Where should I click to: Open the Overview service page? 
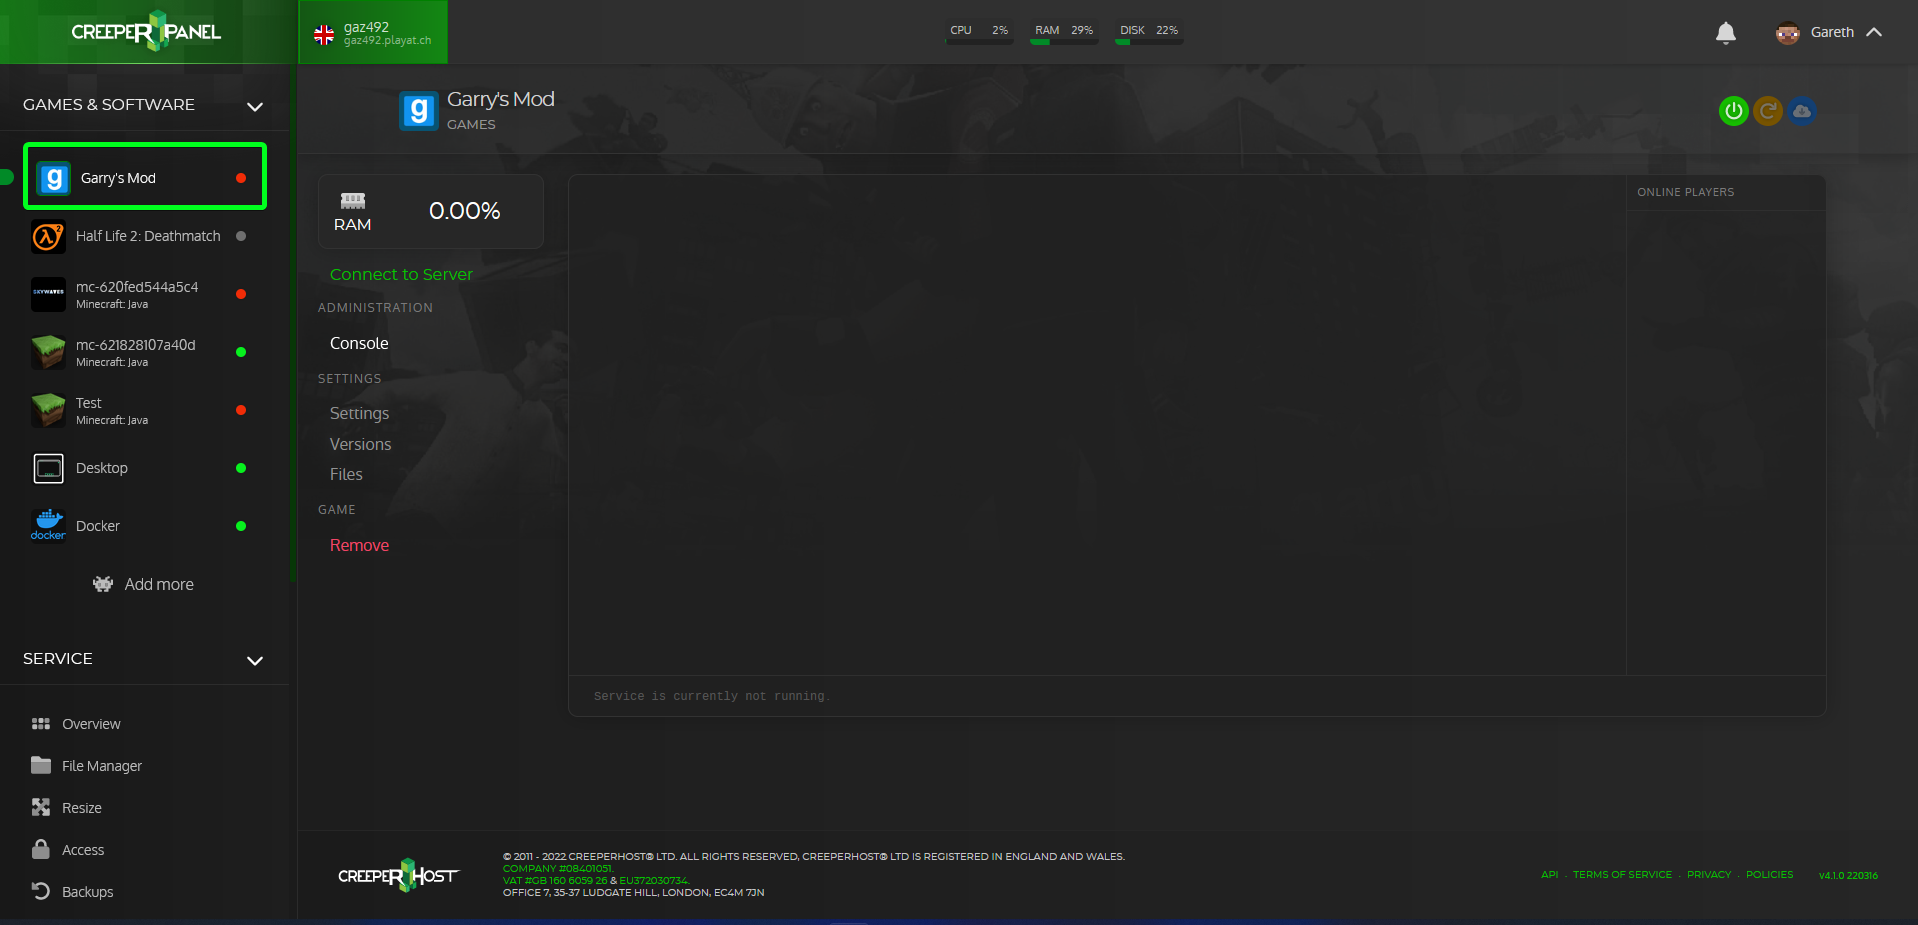91,724
